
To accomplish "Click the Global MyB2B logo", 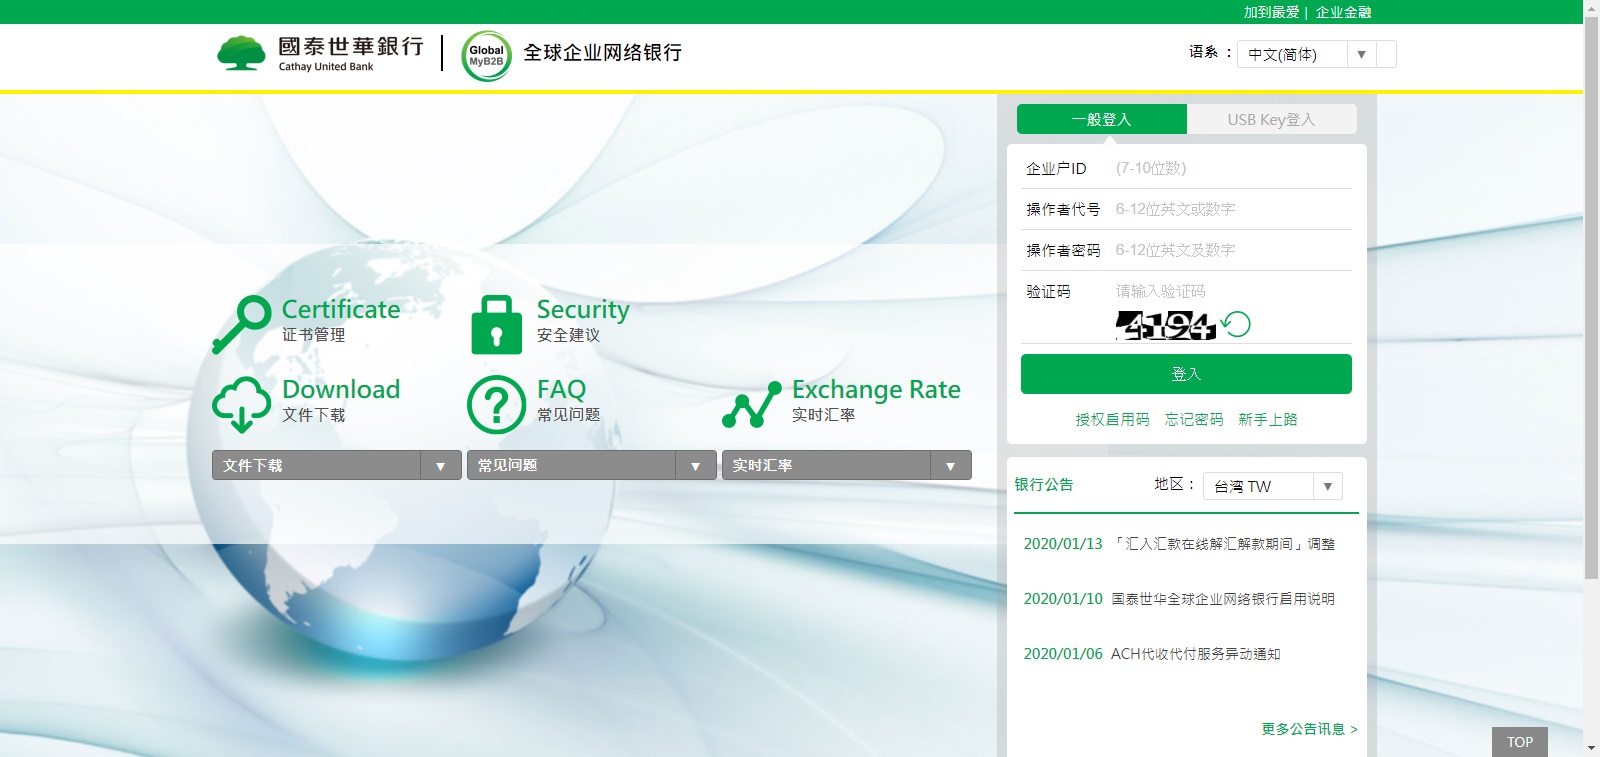I will pyautogui.click(x=486, y=56).
